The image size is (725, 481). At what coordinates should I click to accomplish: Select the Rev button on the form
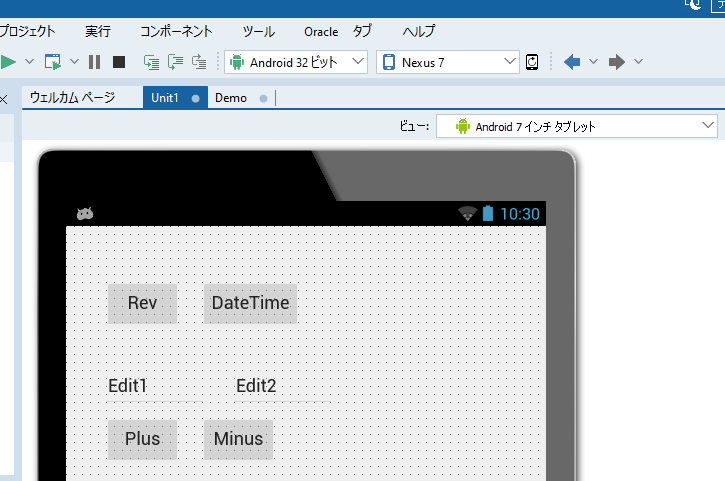[x=142, y=303]
